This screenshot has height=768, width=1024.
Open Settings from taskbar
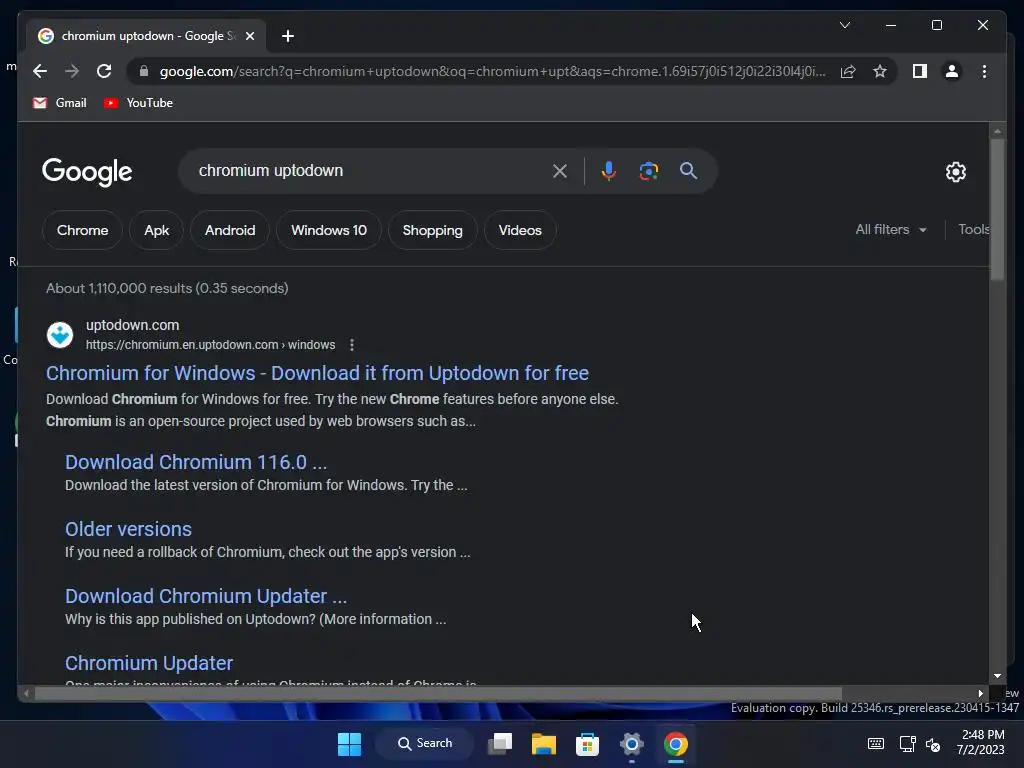(632, 744)
